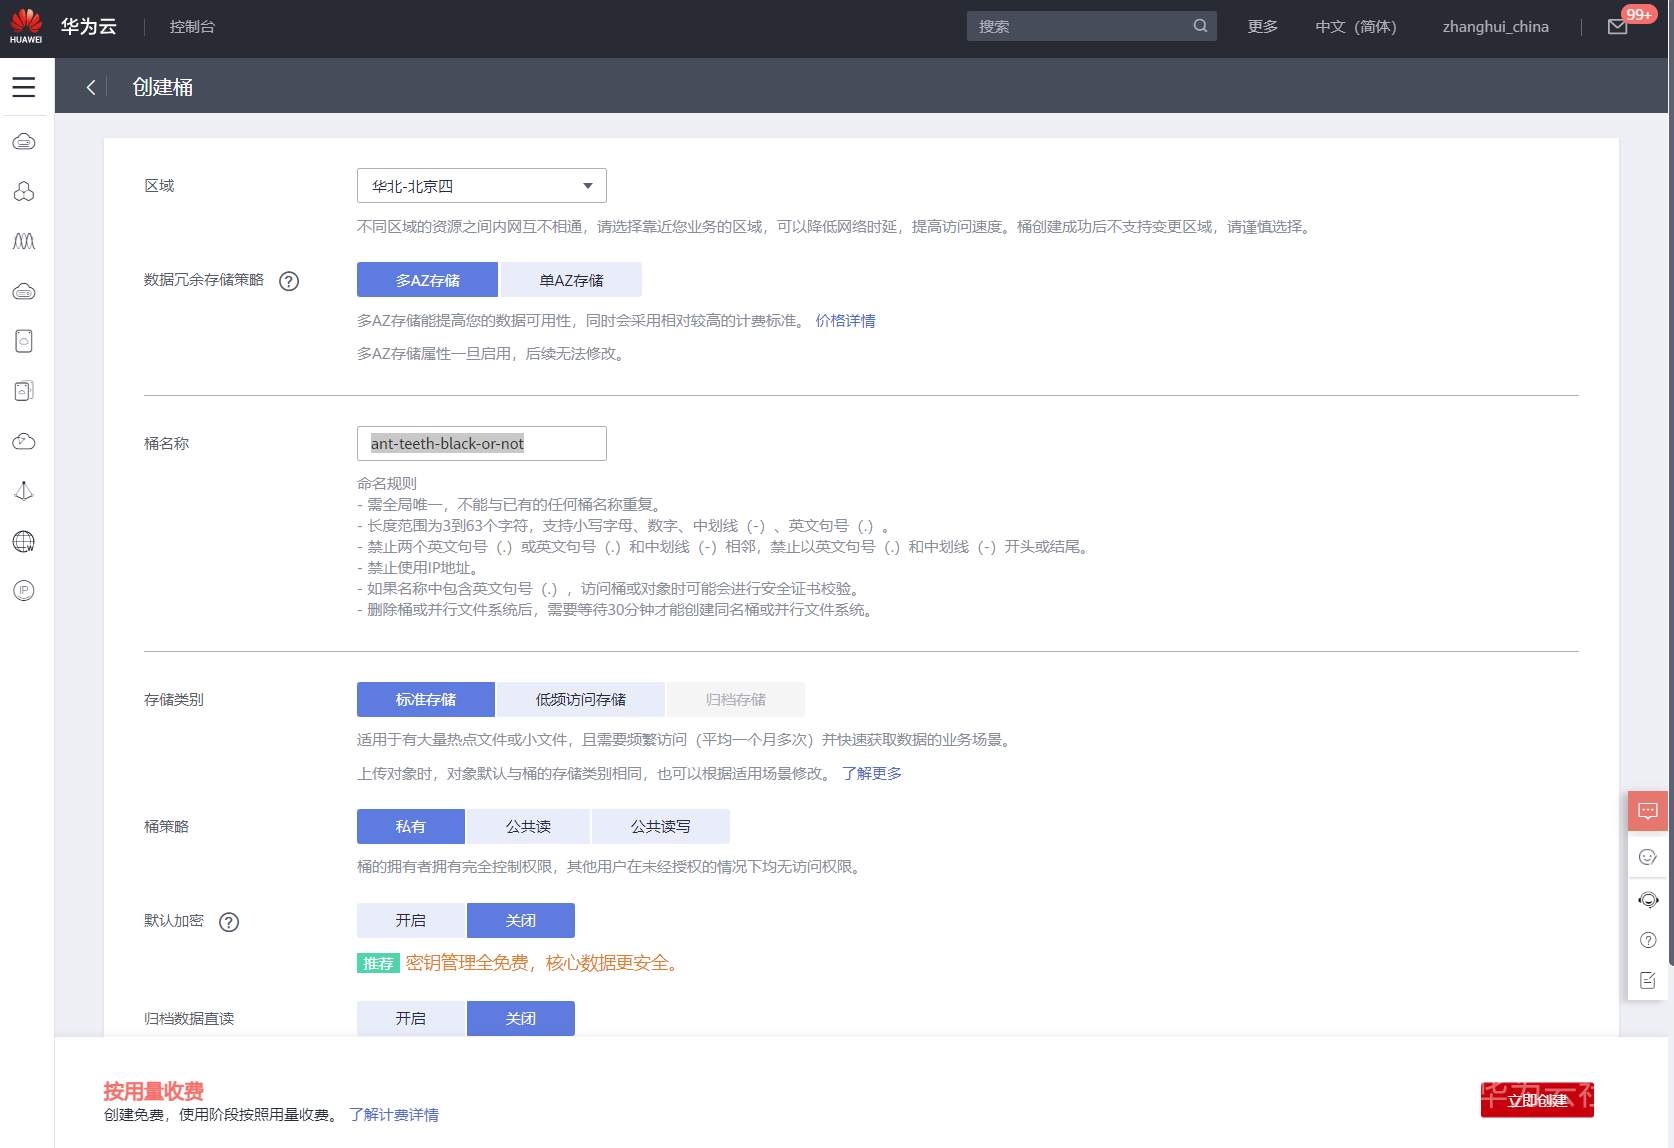Image resolution: width=1674 pixels, height=1148 pixels.
Task: Click the 推荐 green tag
Action: [378, 963]
